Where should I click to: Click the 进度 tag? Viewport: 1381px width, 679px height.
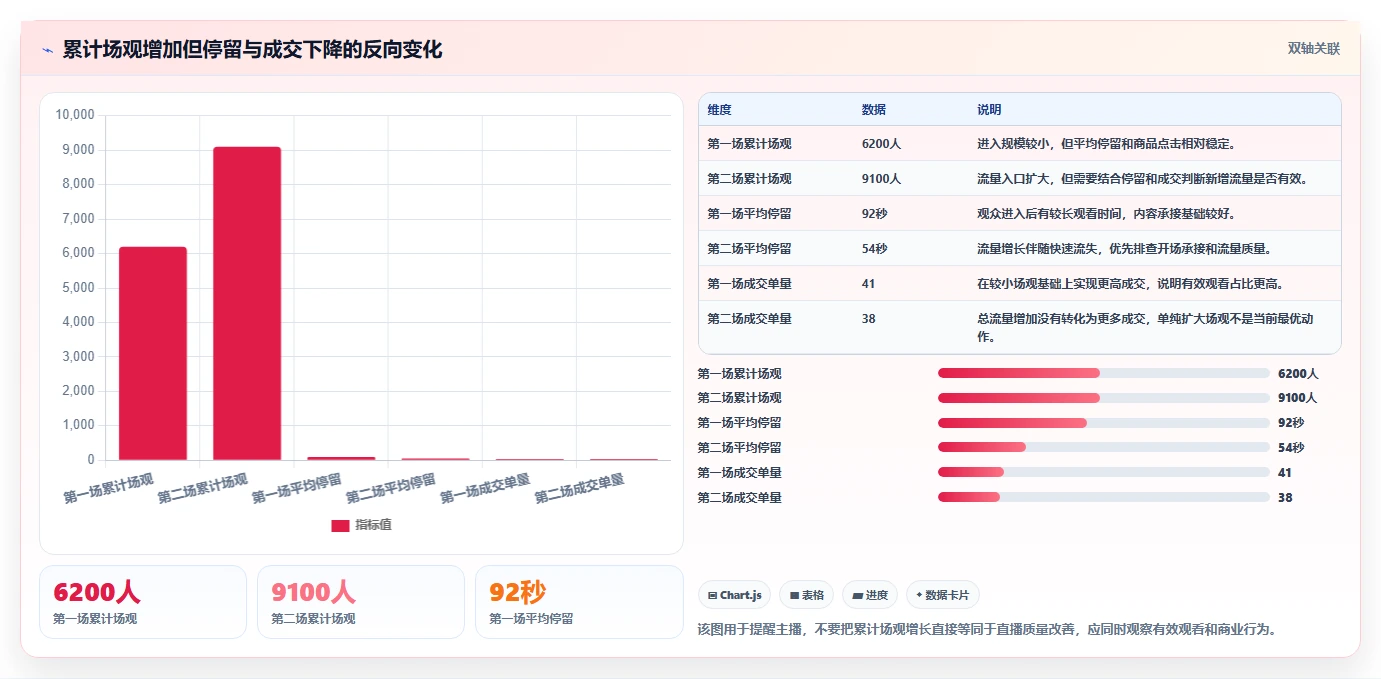(x=870, y=595)
